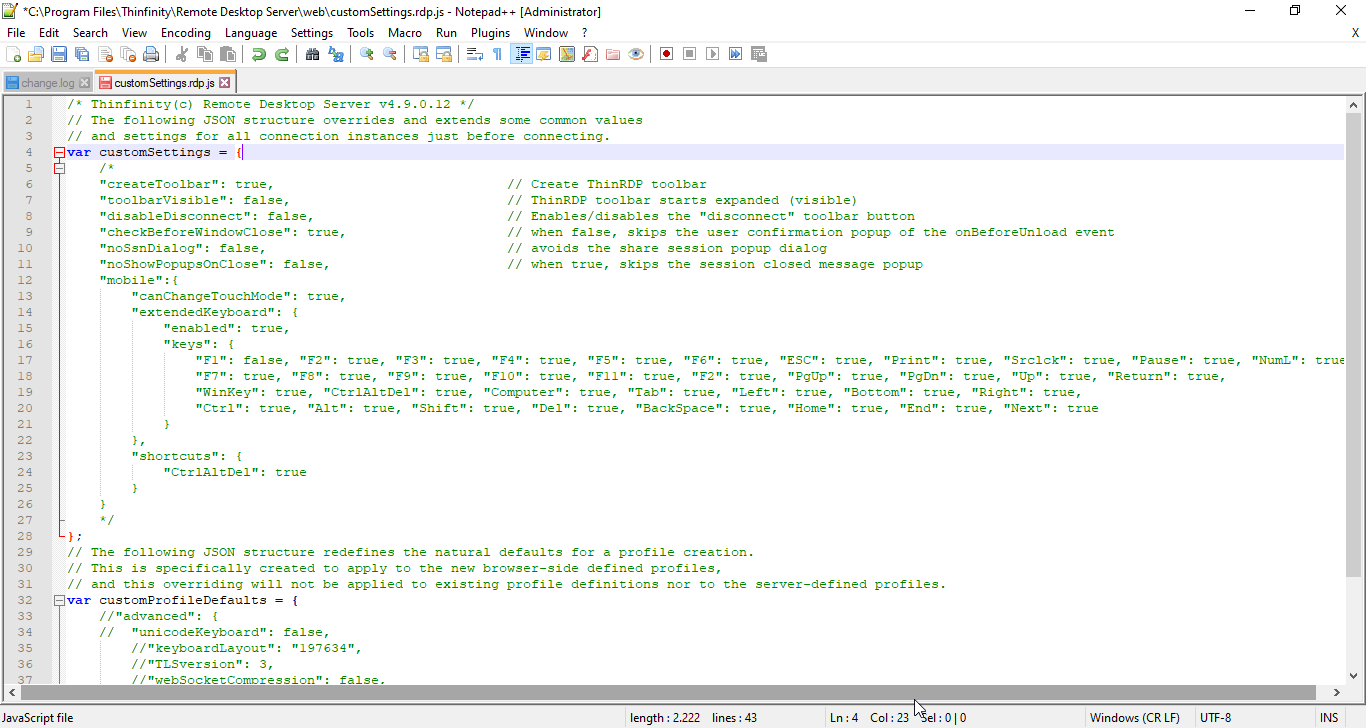Paste from clipboard via toolbar icon
Viewport: 1366px width, 728px height.
(x=228, y=54)
